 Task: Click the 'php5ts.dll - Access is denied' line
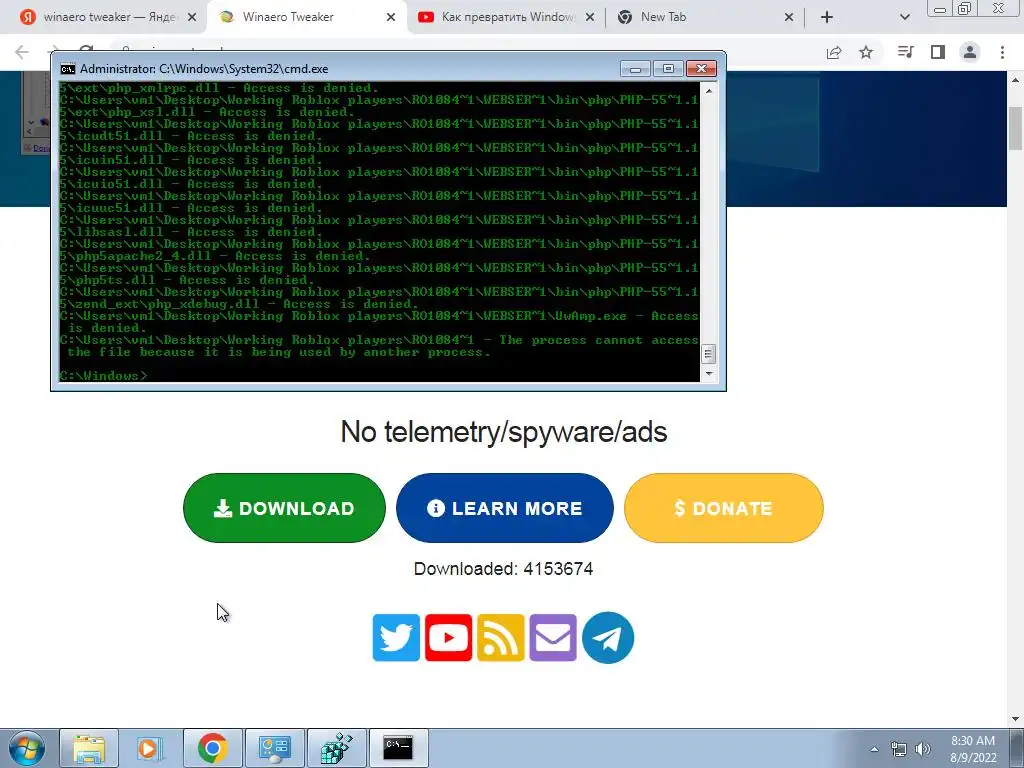point(187,280)
